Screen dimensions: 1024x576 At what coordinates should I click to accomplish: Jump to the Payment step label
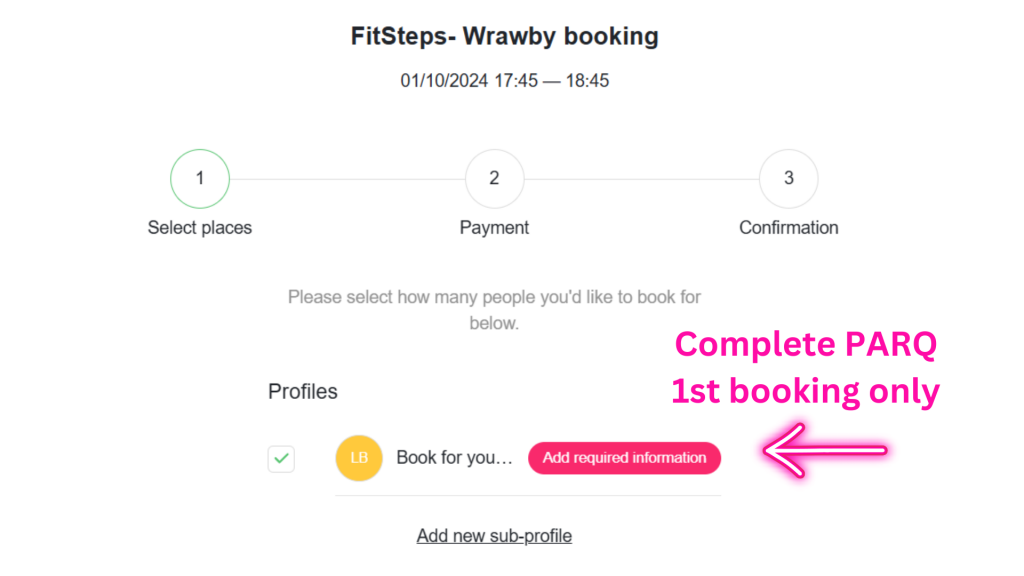pyautogui.click(x=494, y=228)
